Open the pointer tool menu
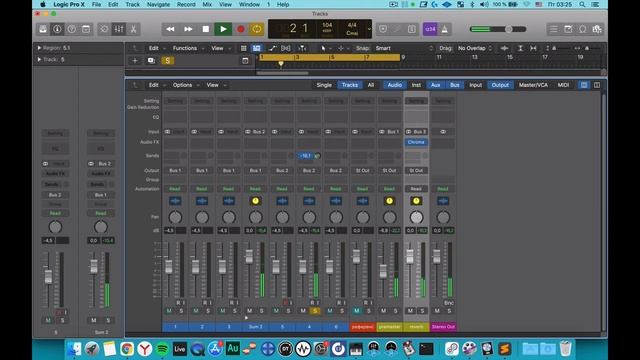This screenshot has height=360, width=640. pyautogui.click(x=325, y=48)
